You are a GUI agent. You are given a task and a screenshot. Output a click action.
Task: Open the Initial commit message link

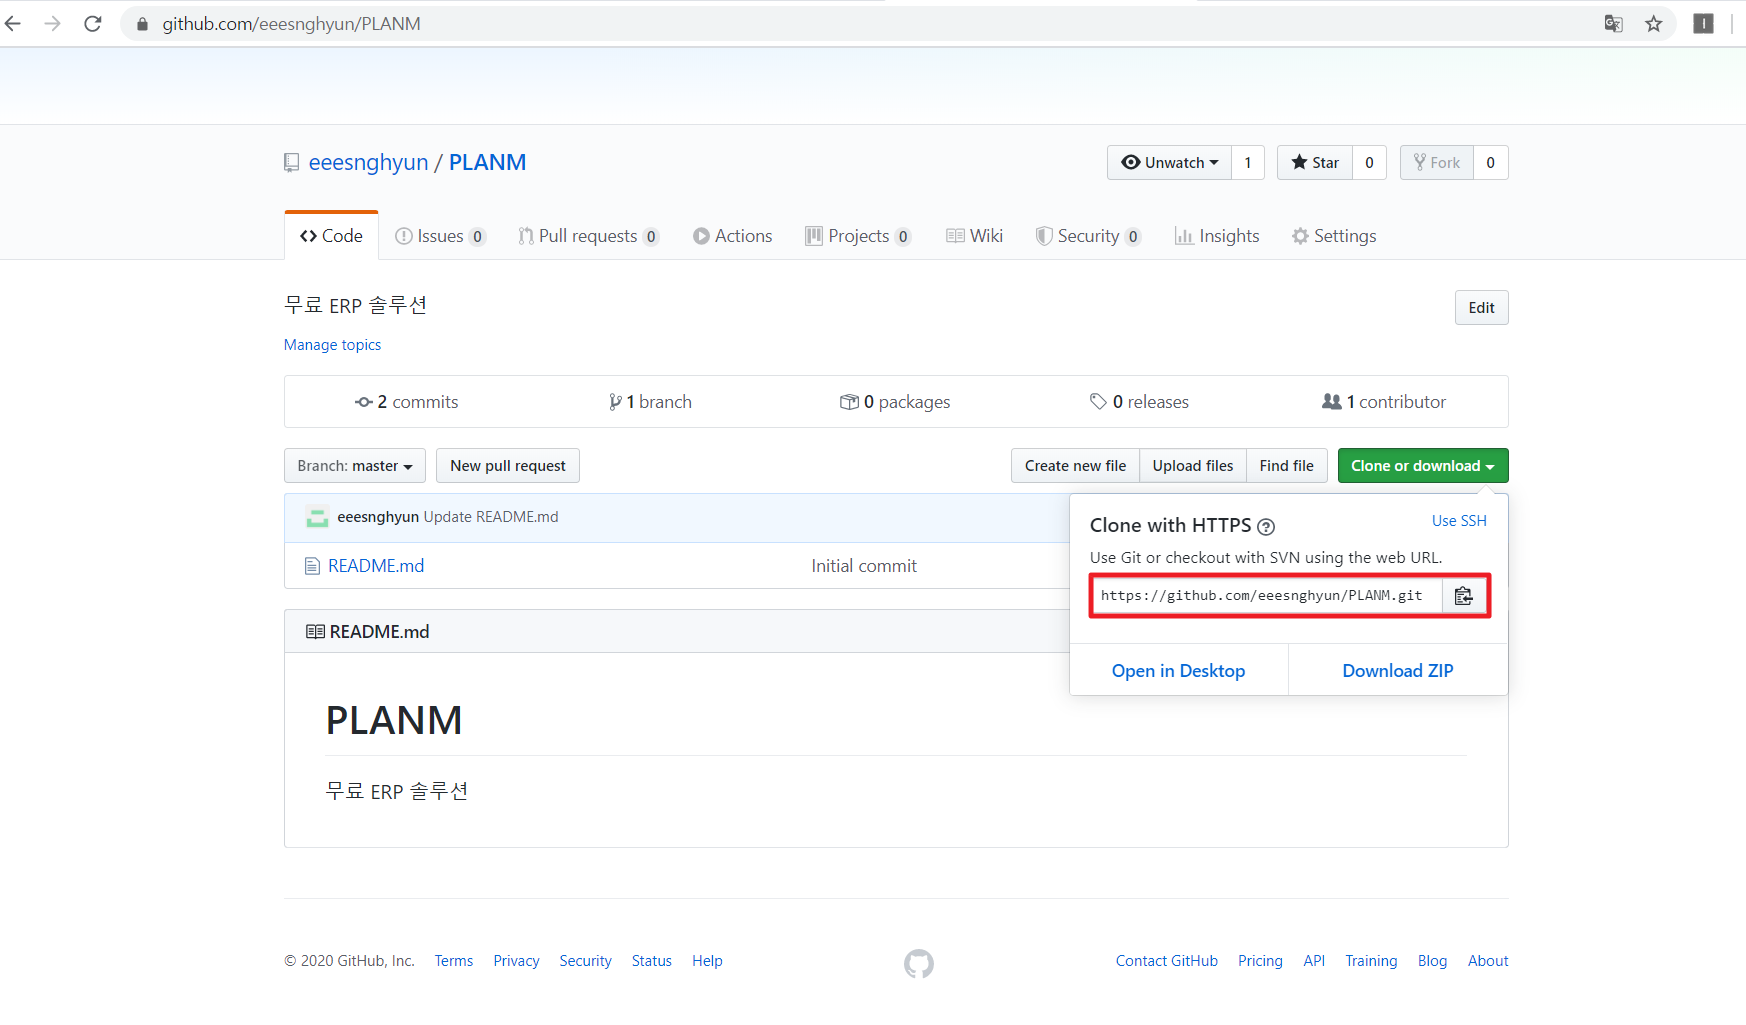(864, 566)
